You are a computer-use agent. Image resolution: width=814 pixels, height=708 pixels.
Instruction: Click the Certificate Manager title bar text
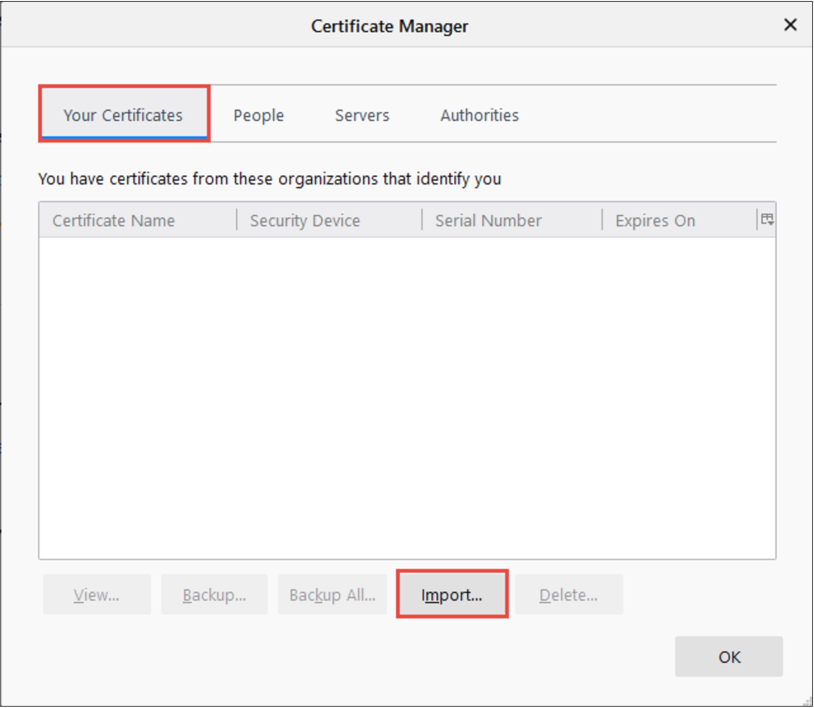pos(390,26)
